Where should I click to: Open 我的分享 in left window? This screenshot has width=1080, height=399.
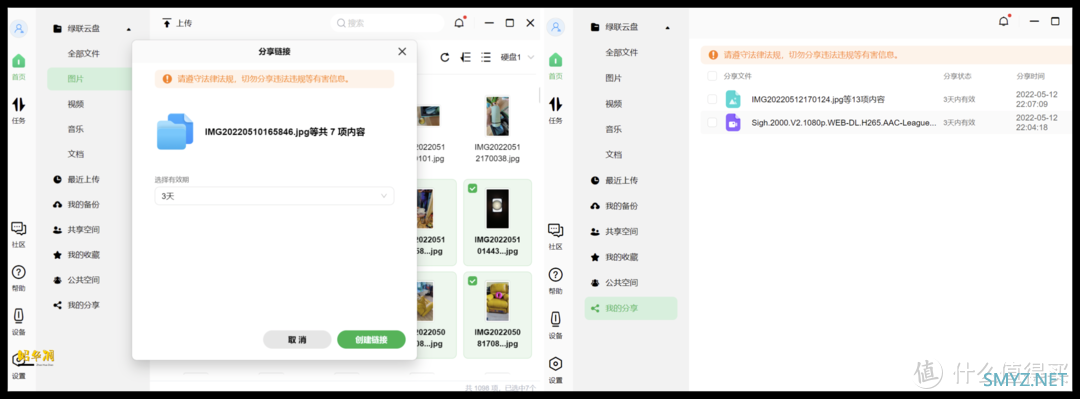pos(76,305)
